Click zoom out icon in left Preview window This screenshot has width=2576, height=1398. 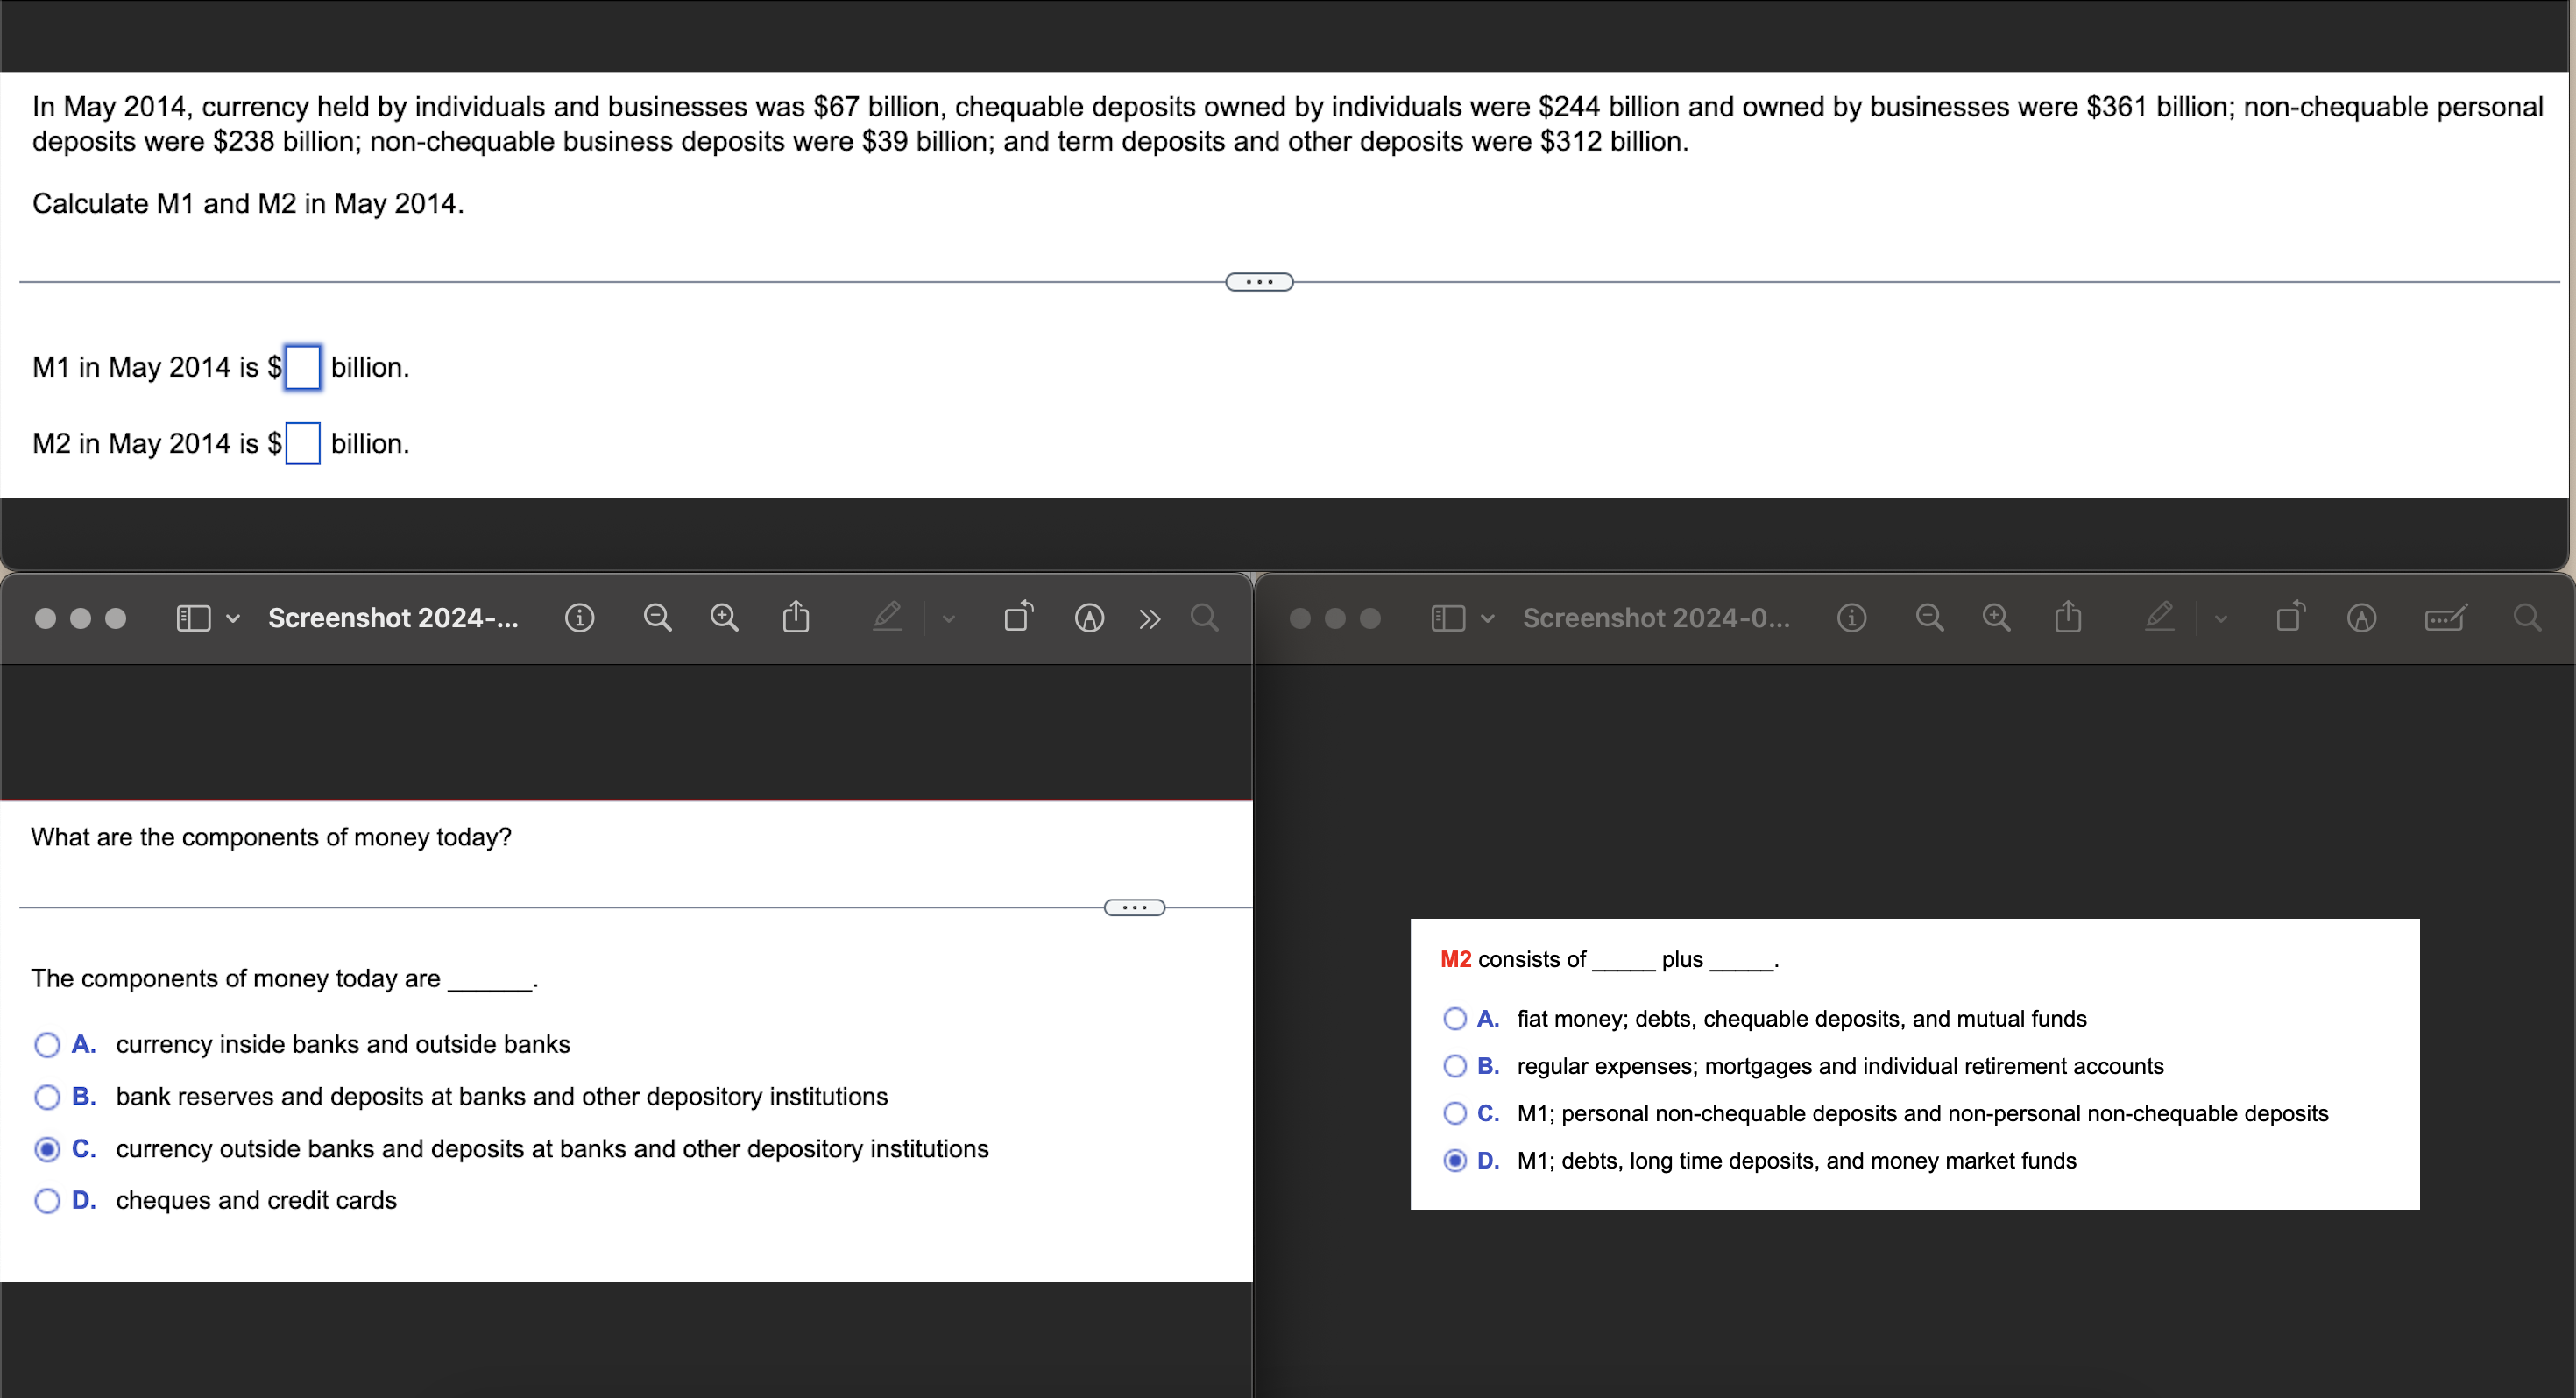click(657, 618)
